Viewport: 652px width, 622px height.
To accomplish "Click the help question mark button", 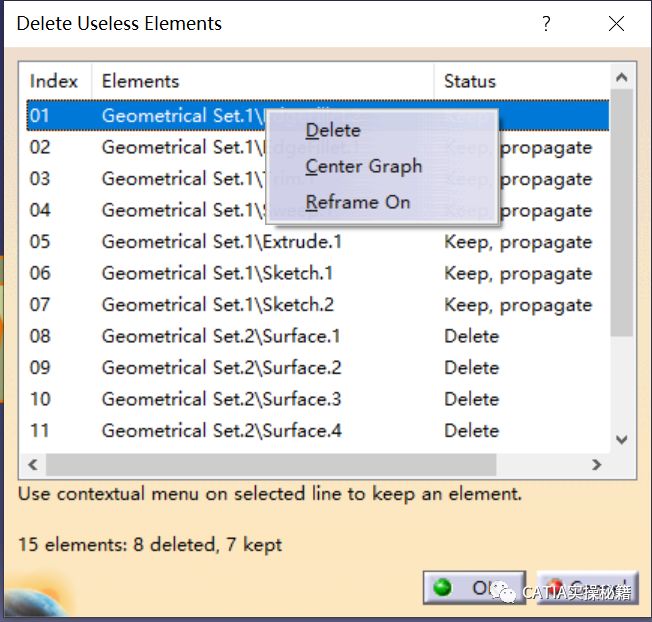I will click(546, 24).
